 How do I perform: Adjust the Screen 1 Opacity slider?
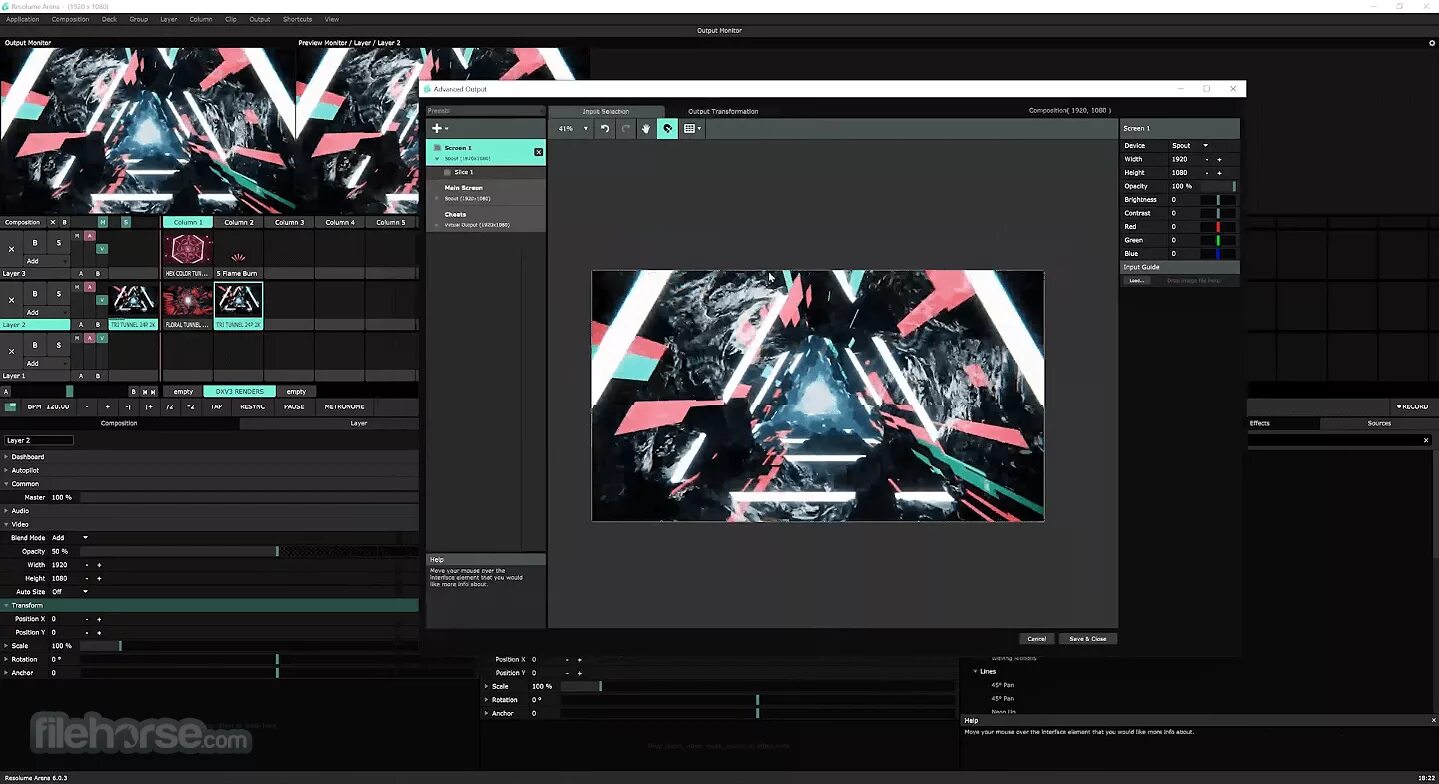click(x=1218, y=186)
